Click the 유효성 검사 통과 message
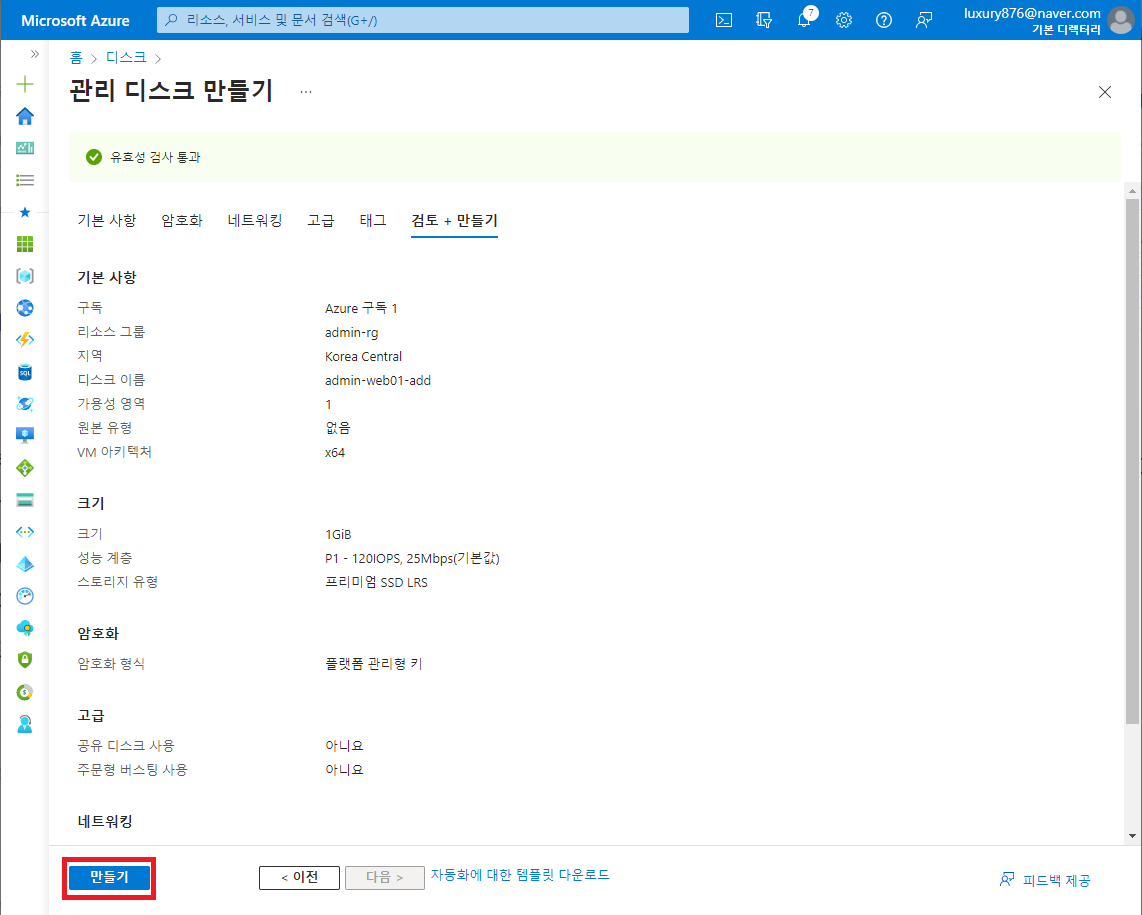The width and height of the screenshot is (1142, 915). [155, 157]
